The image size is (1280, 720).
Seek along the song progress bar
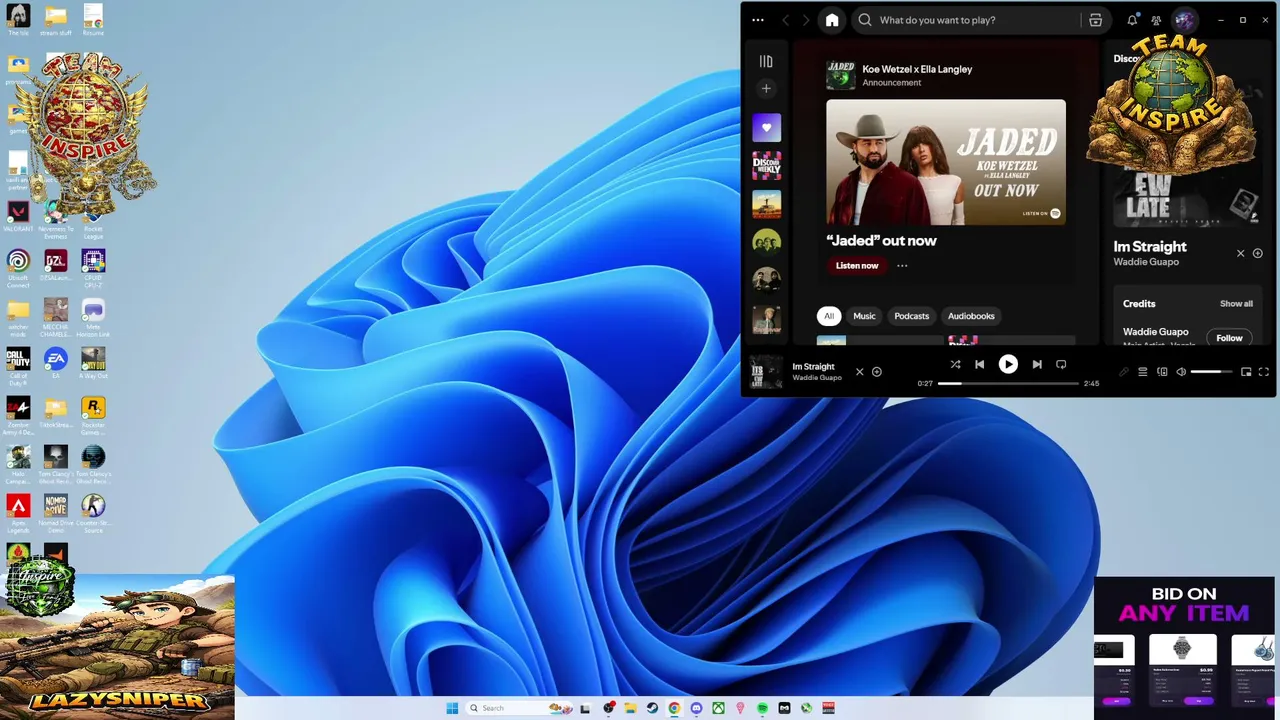point(1009,383)
